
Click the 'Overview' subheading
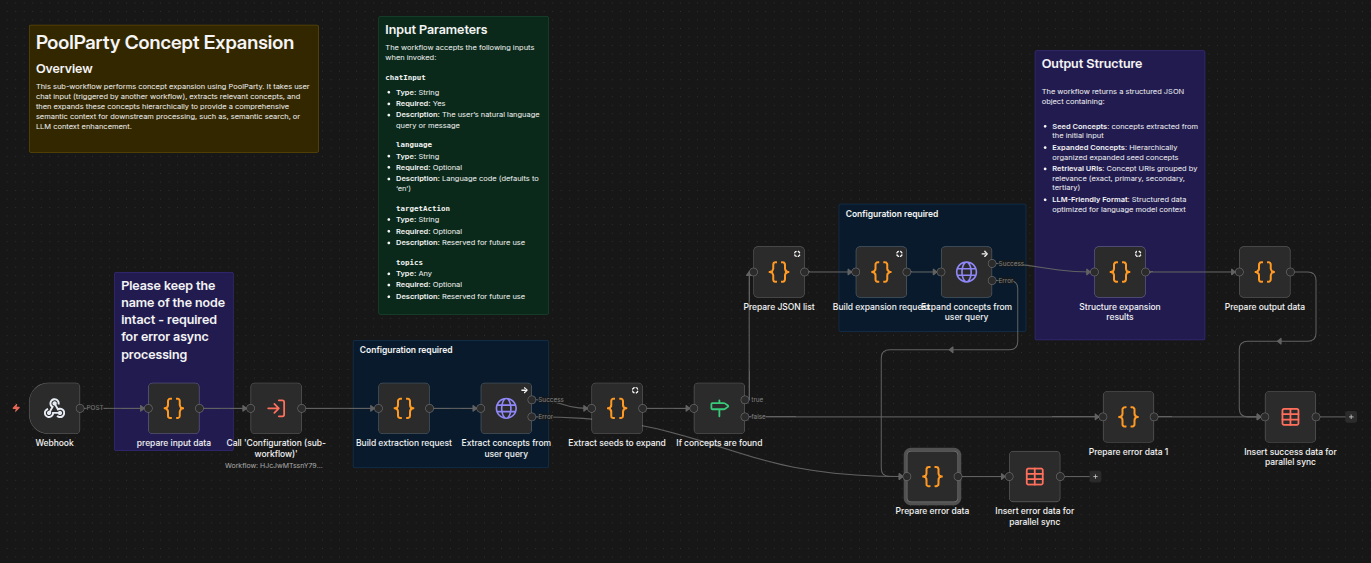(x=64, y=69)
